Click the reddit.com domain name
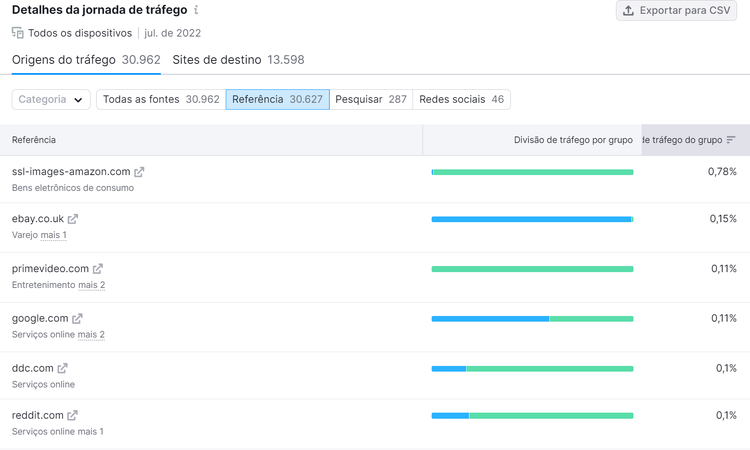The width and height of the screenshot is (750, 450). 38,416
